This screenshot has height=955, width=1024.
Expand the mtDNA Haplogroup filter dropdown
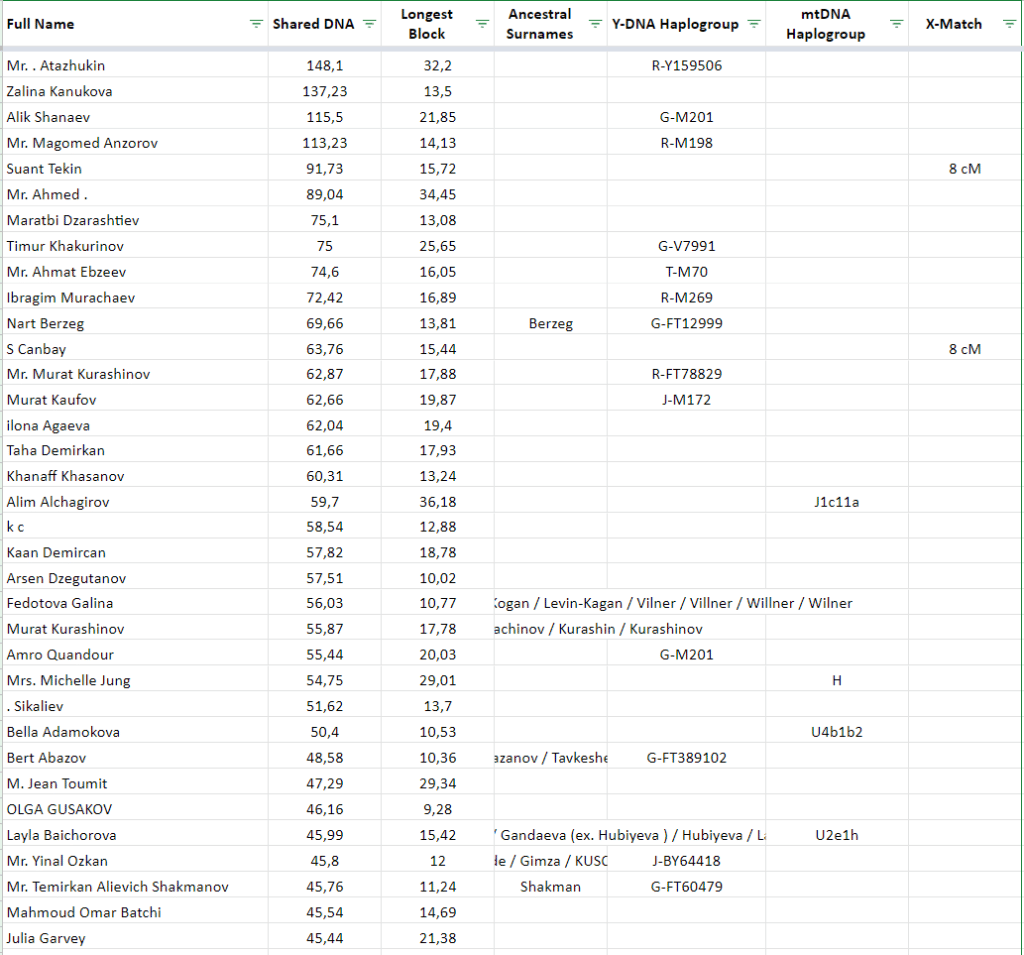tap(897, 24)
